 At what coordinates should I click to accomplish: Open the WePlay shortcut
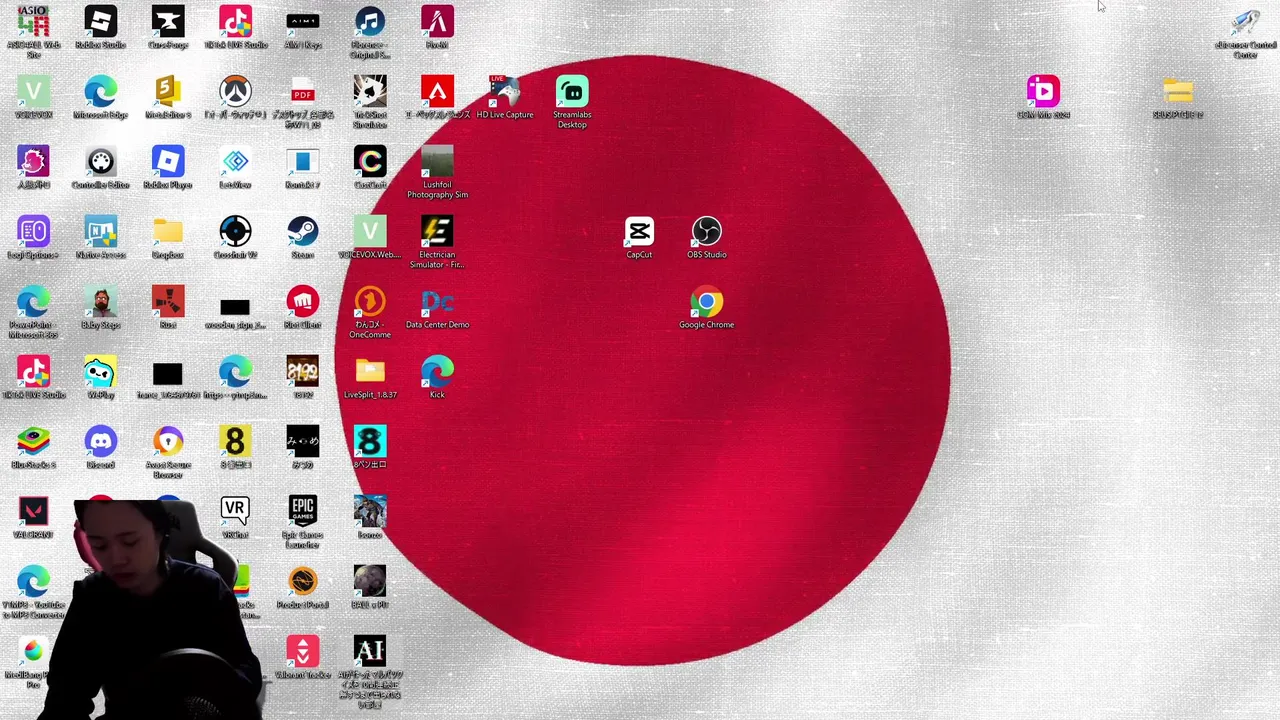coord(100,377)
